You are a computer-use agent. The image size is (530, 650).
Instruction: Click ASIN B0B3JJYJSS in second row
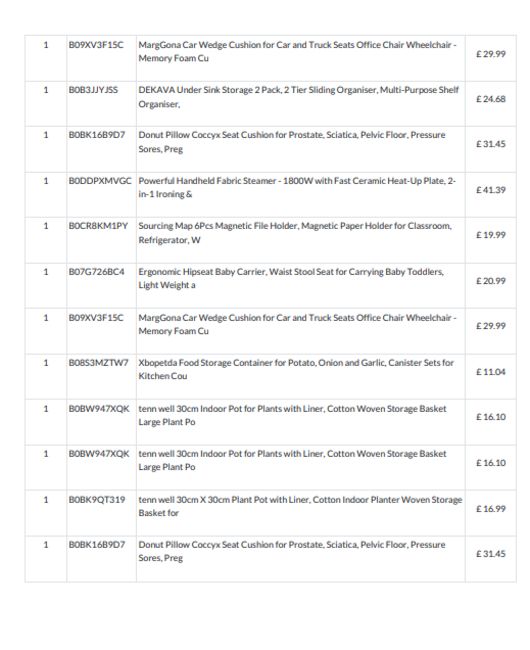point(93,90)
